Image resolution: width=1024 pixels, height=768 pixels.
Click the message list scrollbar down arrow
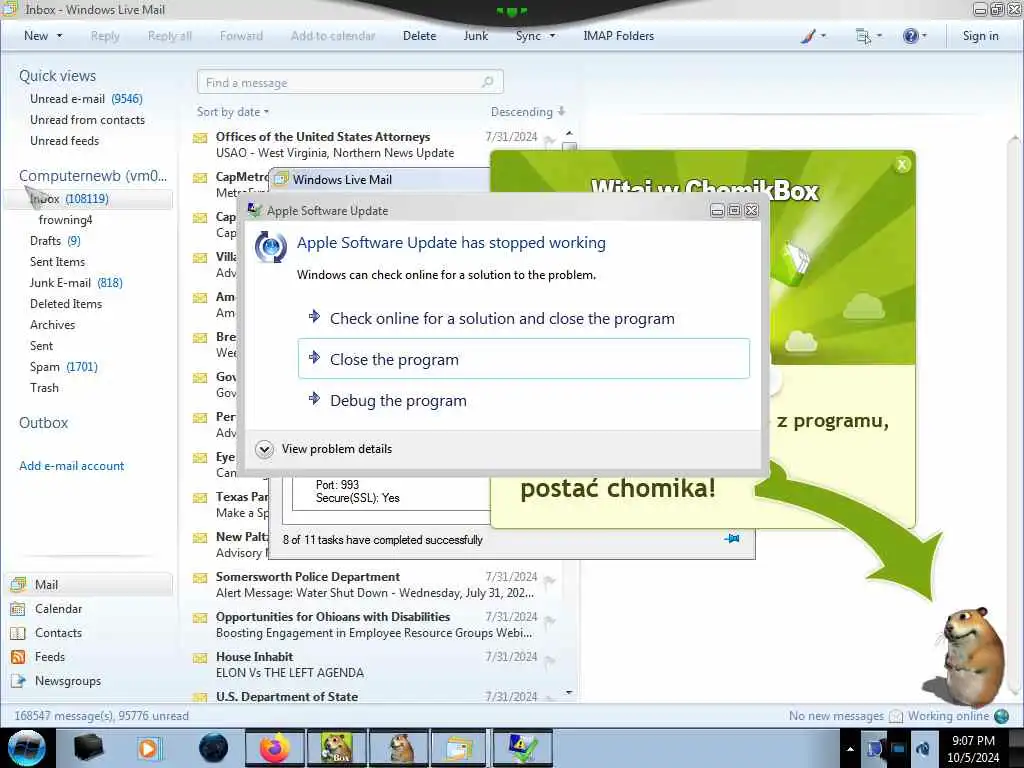point(569,692)
